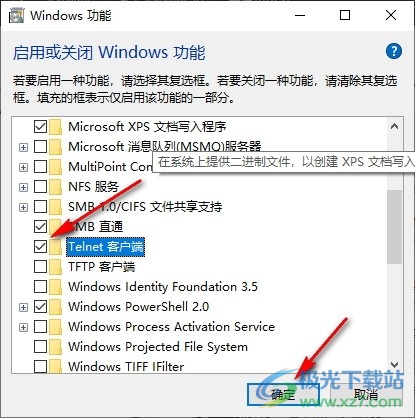Viewport: 415px width, 418px height.
Task: Click the 取消 cancel button
Action: click(x=366, y=395)
